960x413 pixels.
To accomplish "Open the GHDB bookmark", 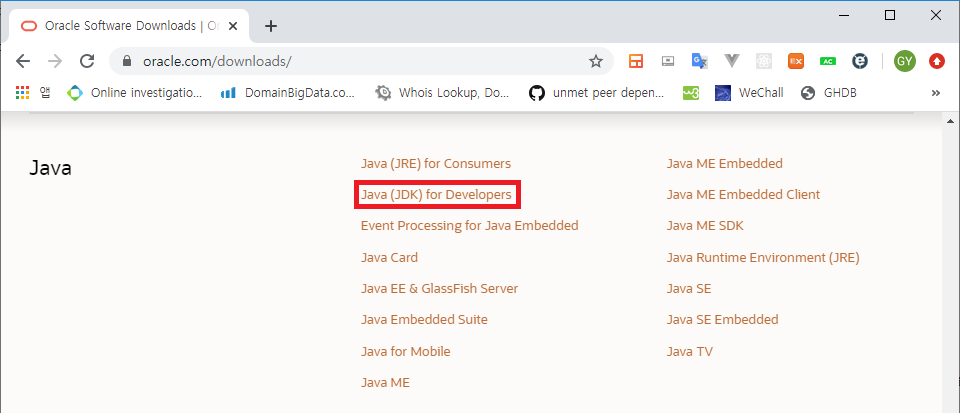I will [x=829, y=93].
